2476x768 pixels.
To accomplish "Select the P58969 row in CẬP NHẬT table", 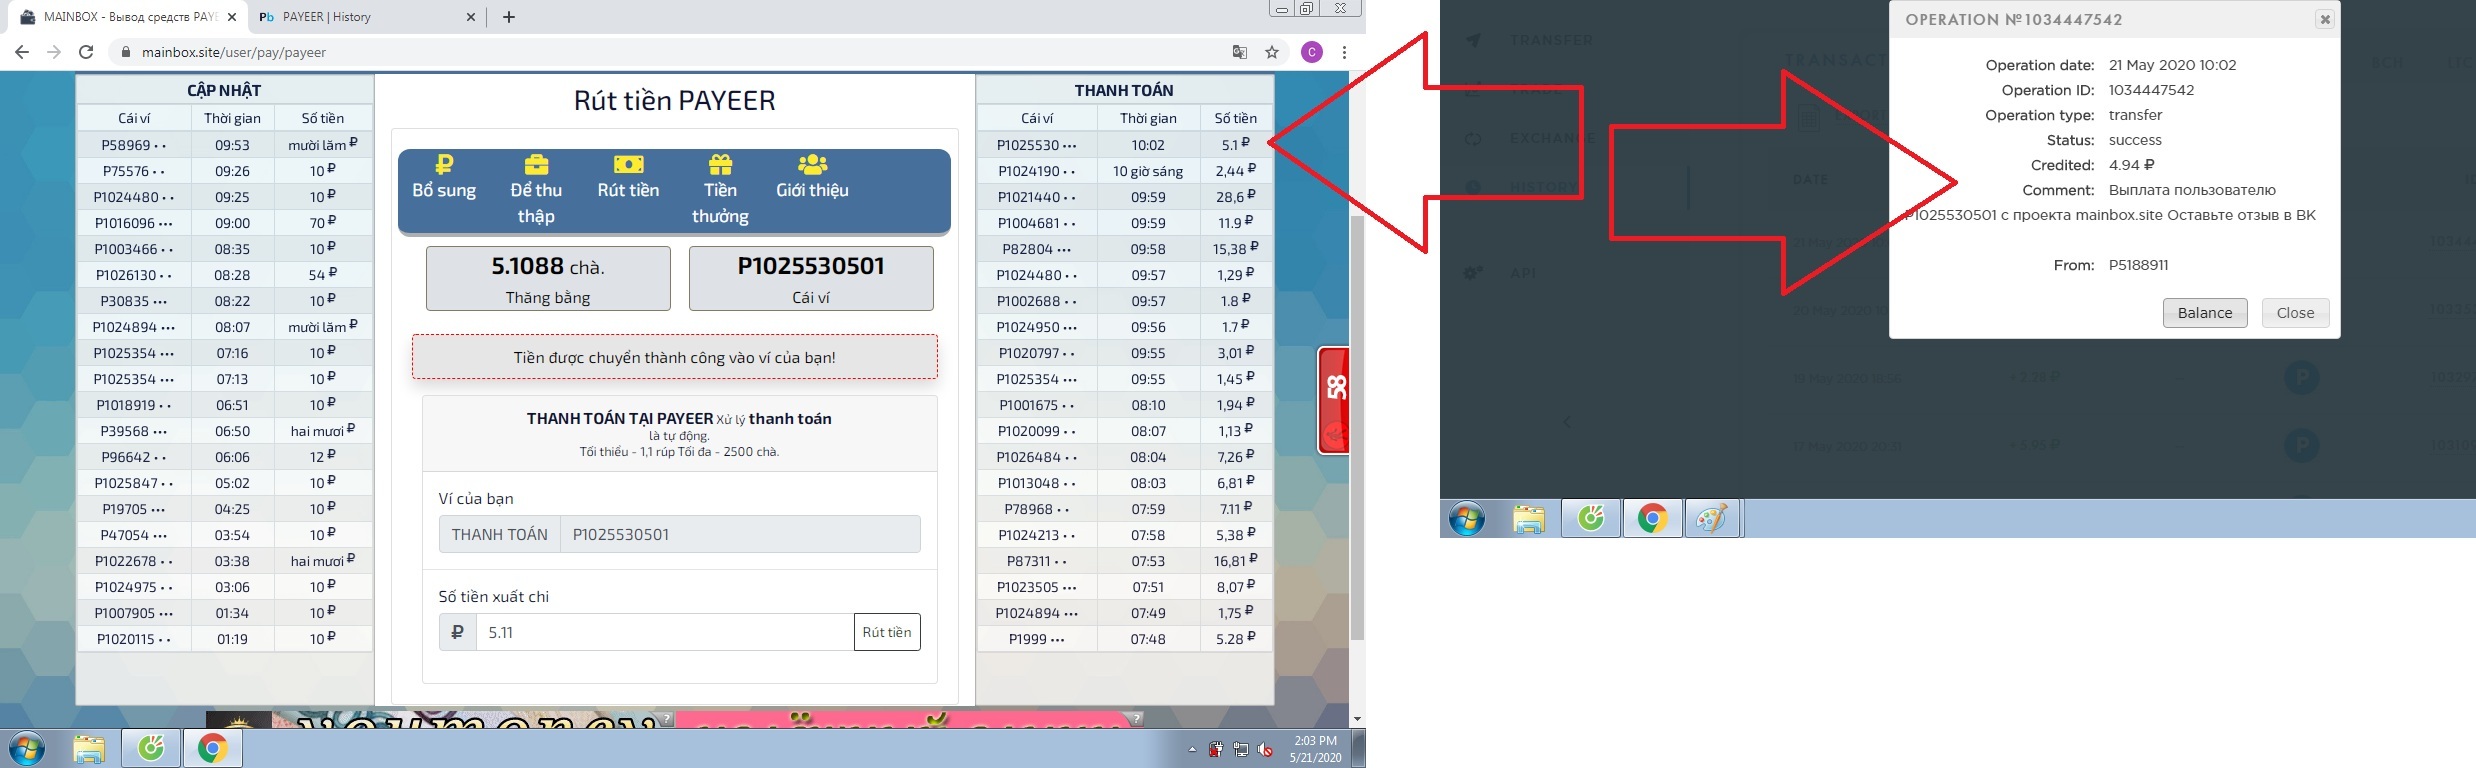I will (225, 145).
